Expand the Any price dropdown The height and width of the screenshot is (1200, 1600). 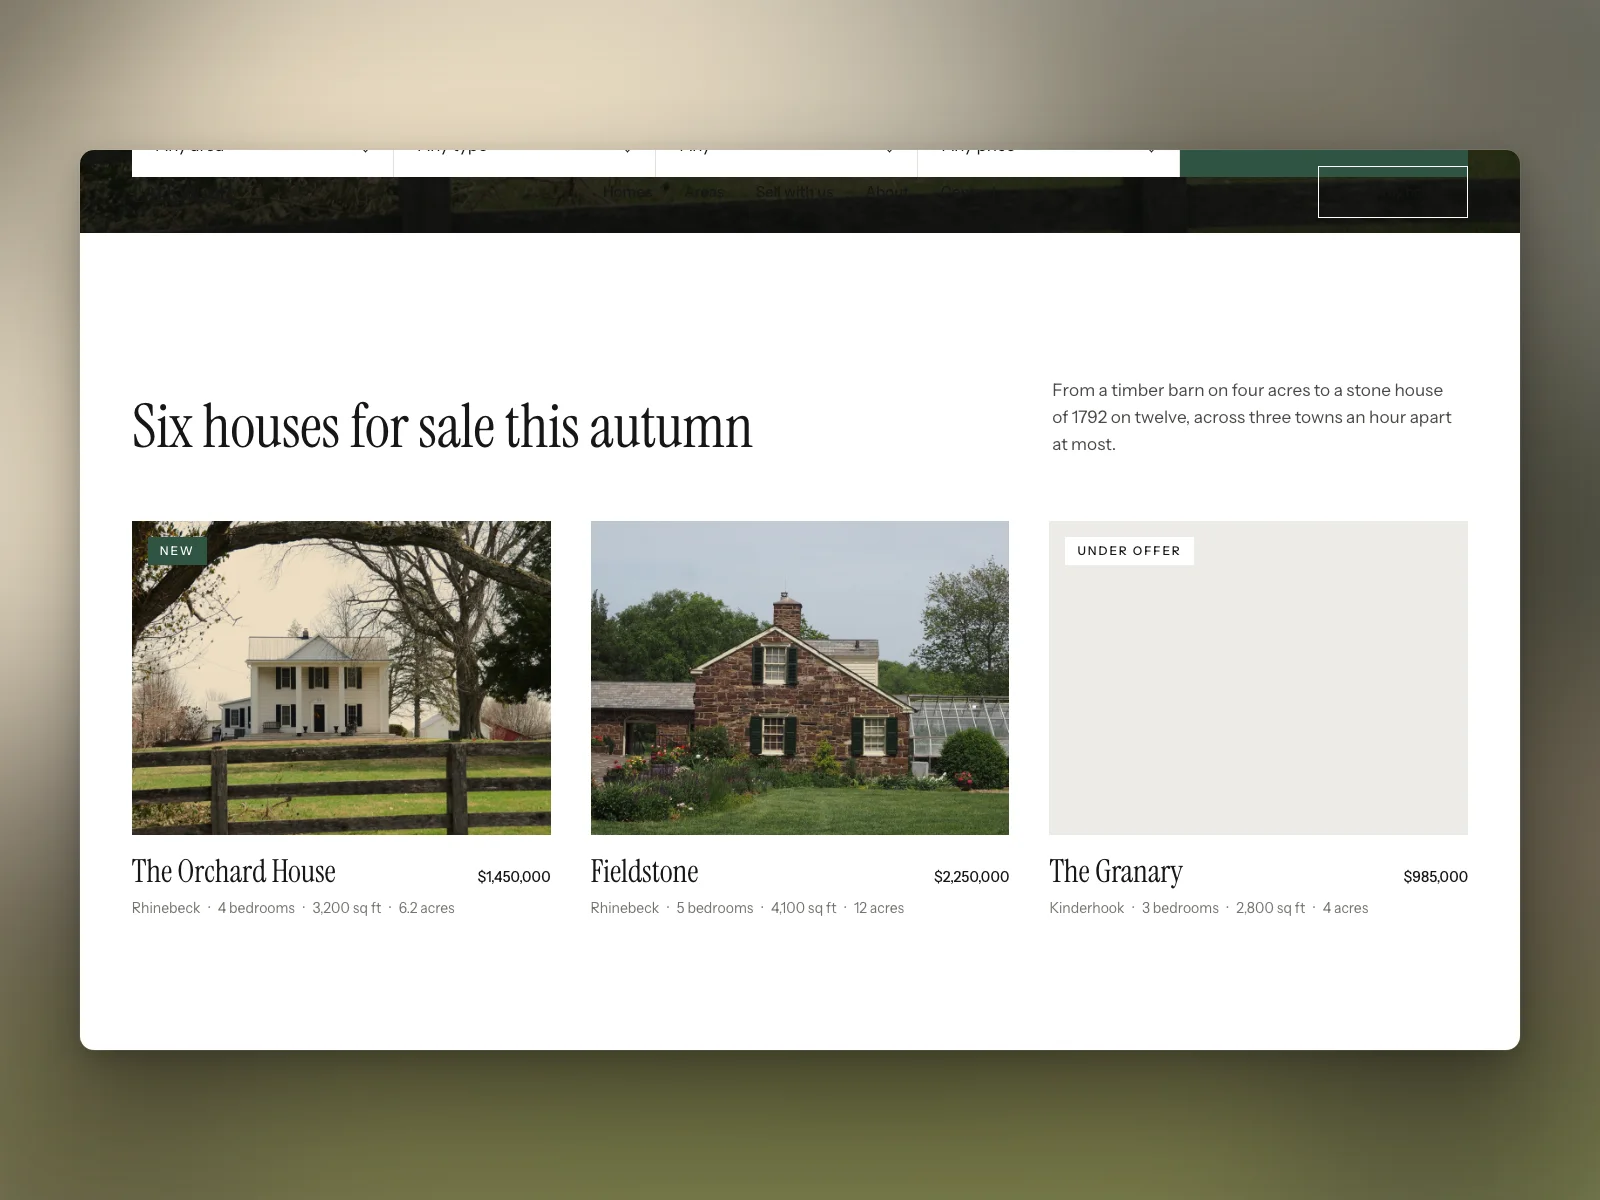(1049, 163)
